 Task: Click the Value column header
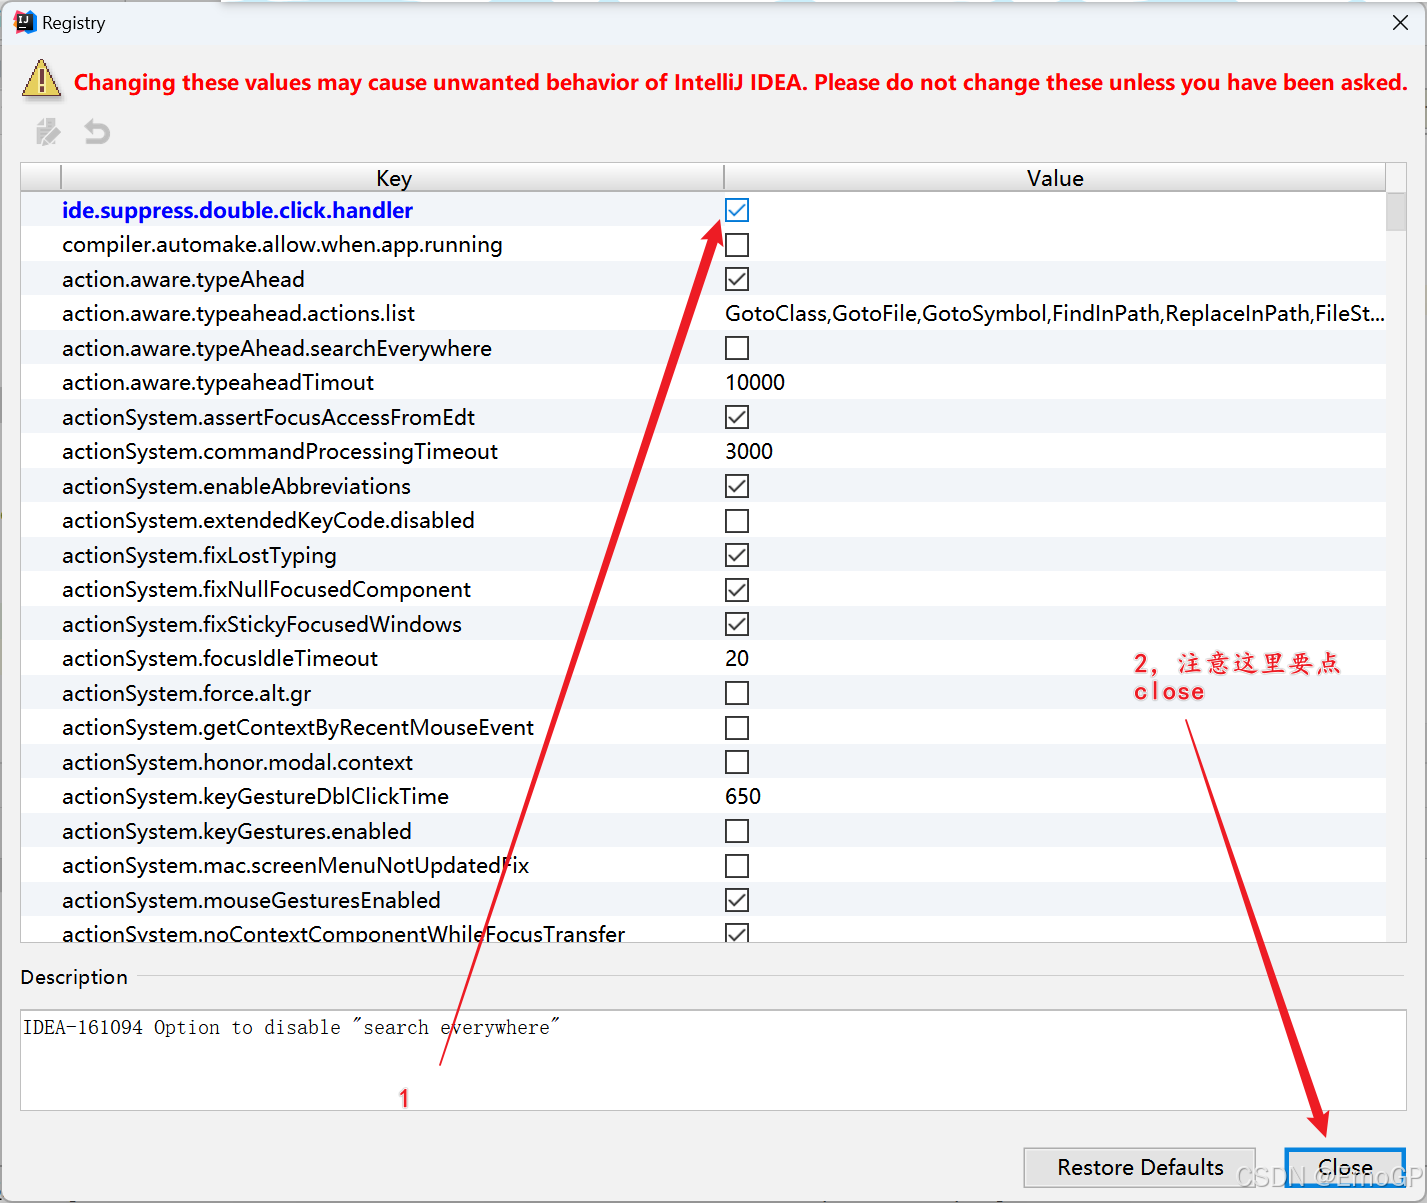(x=1055, y=178)
